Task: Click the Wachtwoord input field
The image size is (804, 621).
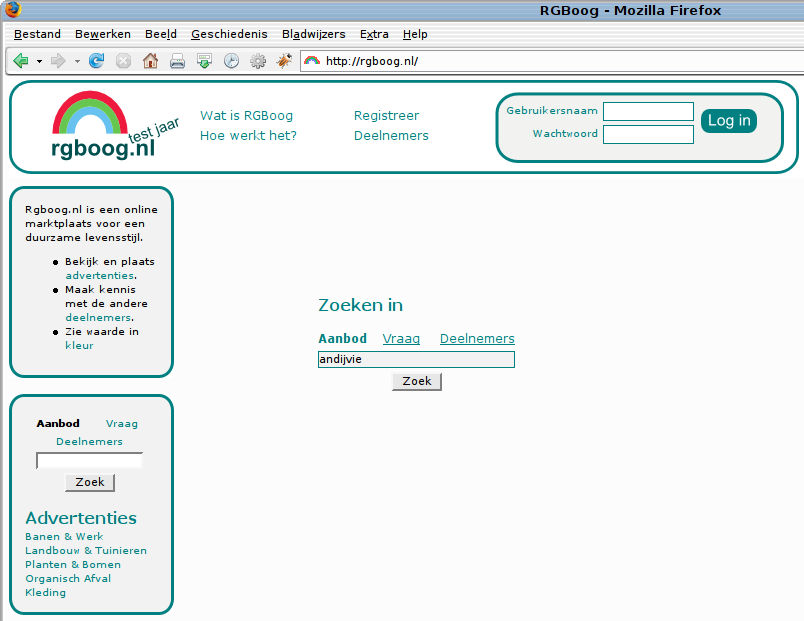Action: [649, 134]
